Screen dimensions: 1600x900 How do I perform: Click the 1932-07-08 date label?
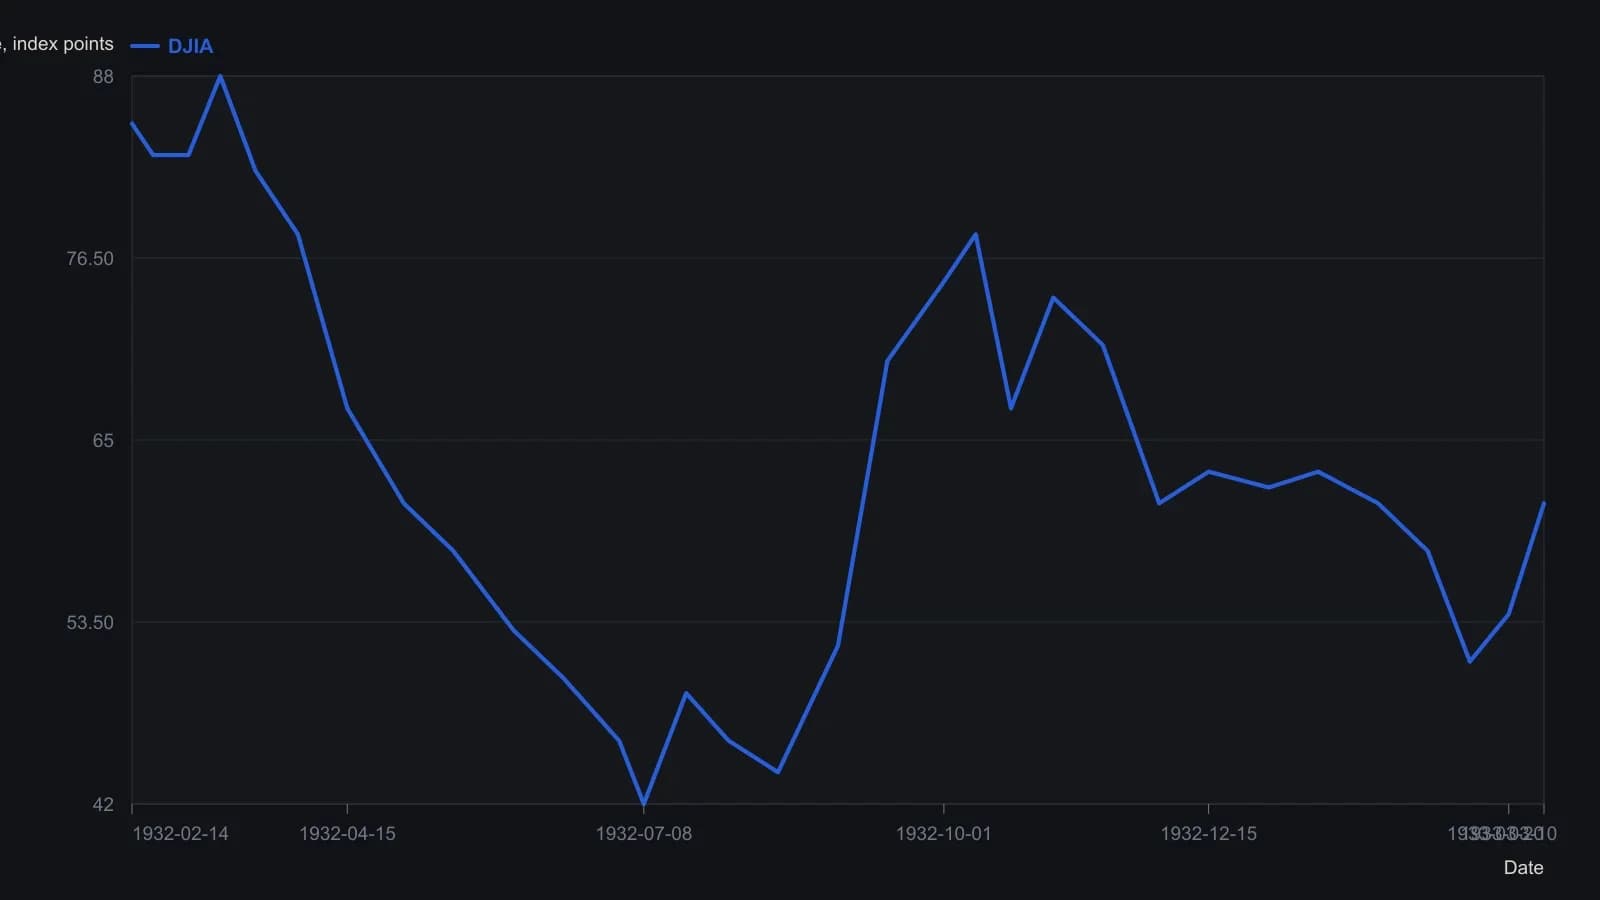point(643,834)
